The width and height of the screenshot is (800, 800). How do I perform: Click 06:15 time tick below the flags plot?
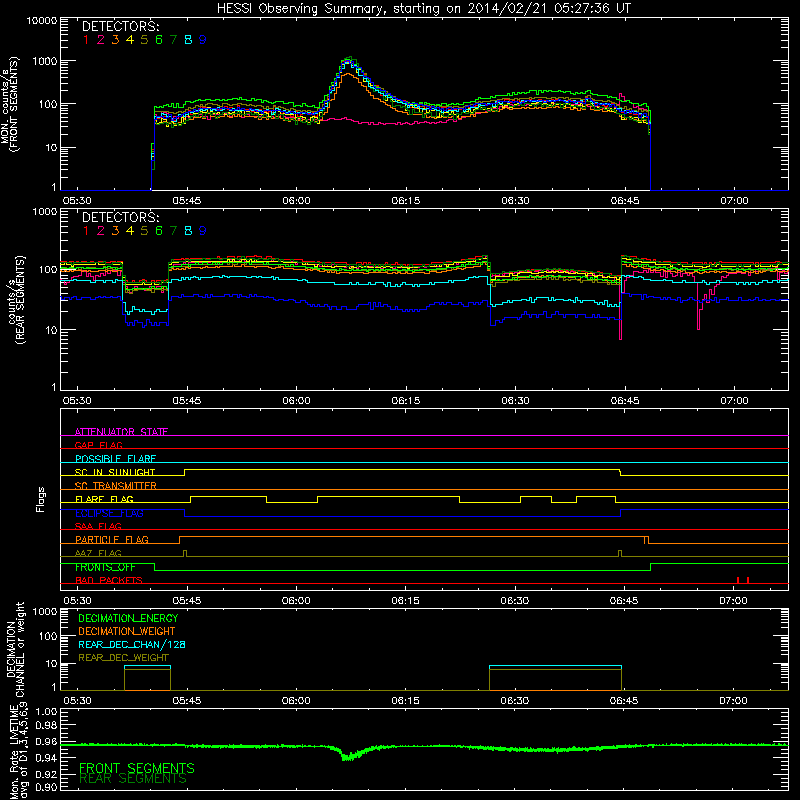tap(406, 601)
